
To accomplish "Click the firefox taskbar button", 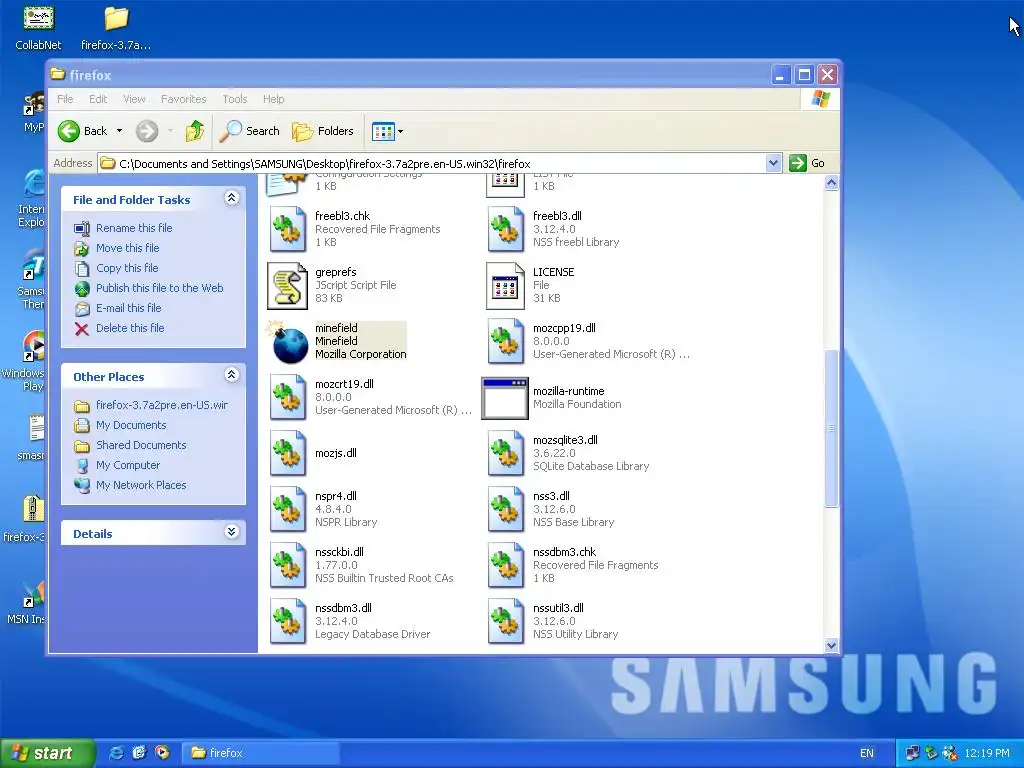I will [x=260, y=753].
